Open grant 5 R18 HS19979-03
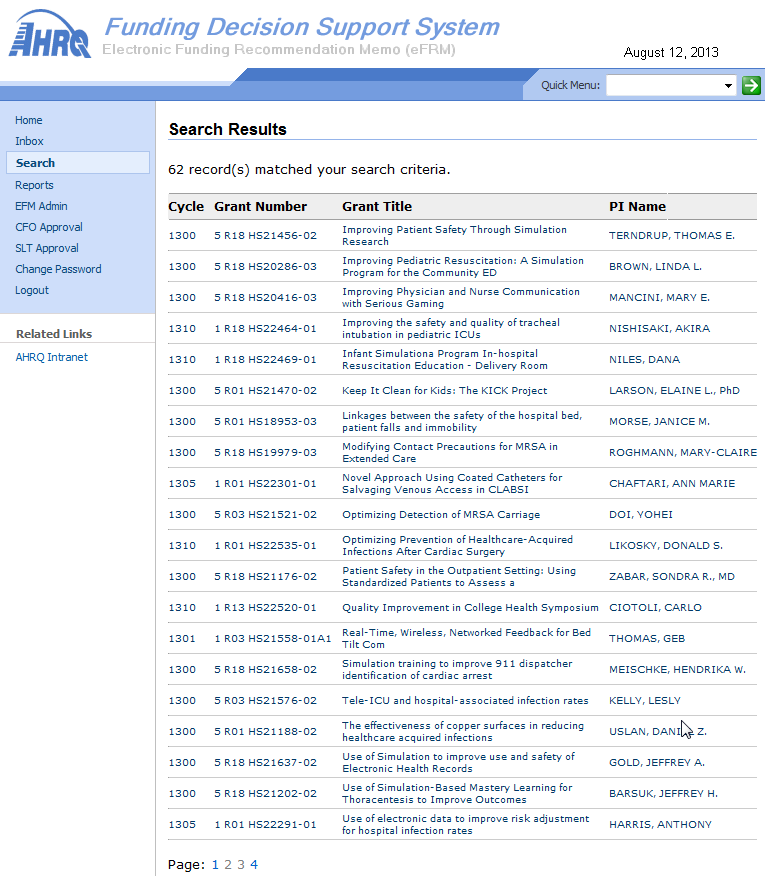This screenshot has width=765, height=876. tap(265, 453)
